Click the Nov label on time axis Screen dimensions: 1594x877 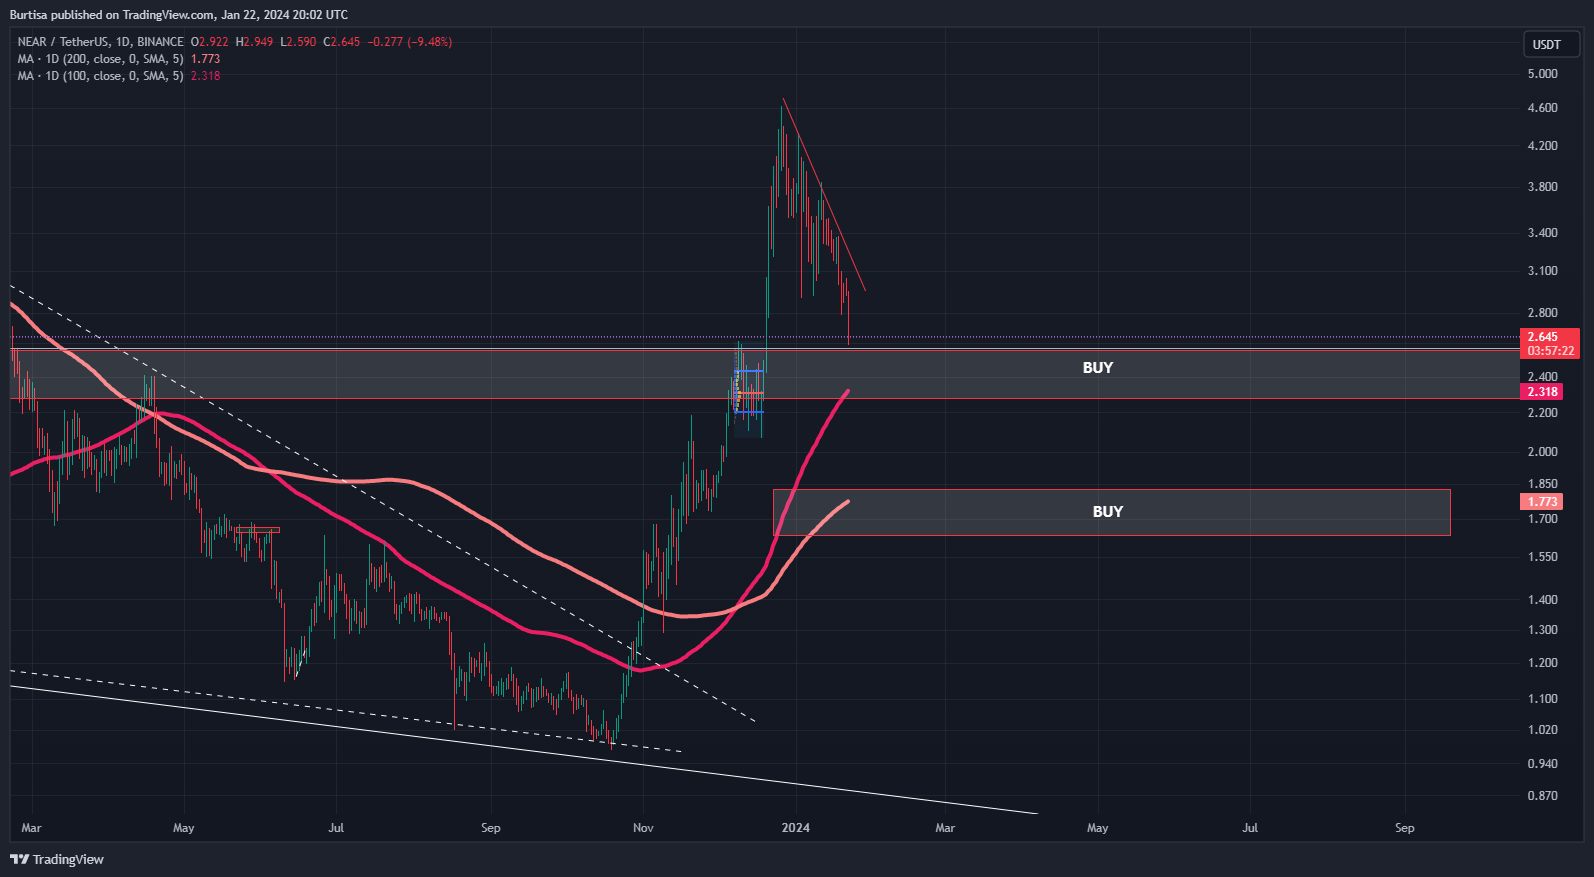point(643,828)
